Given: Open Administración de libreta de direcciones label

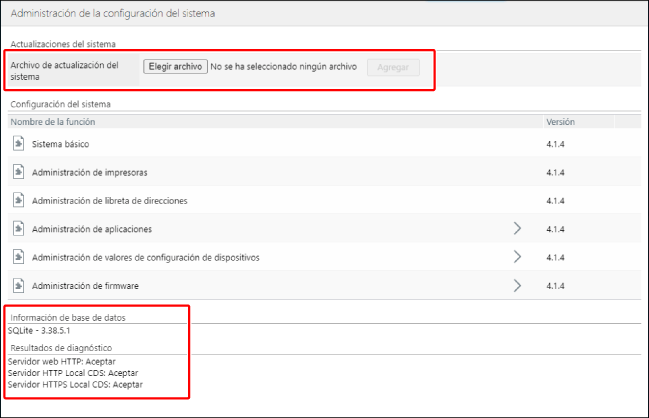Looking at the screenshot, I should [110, 200].
